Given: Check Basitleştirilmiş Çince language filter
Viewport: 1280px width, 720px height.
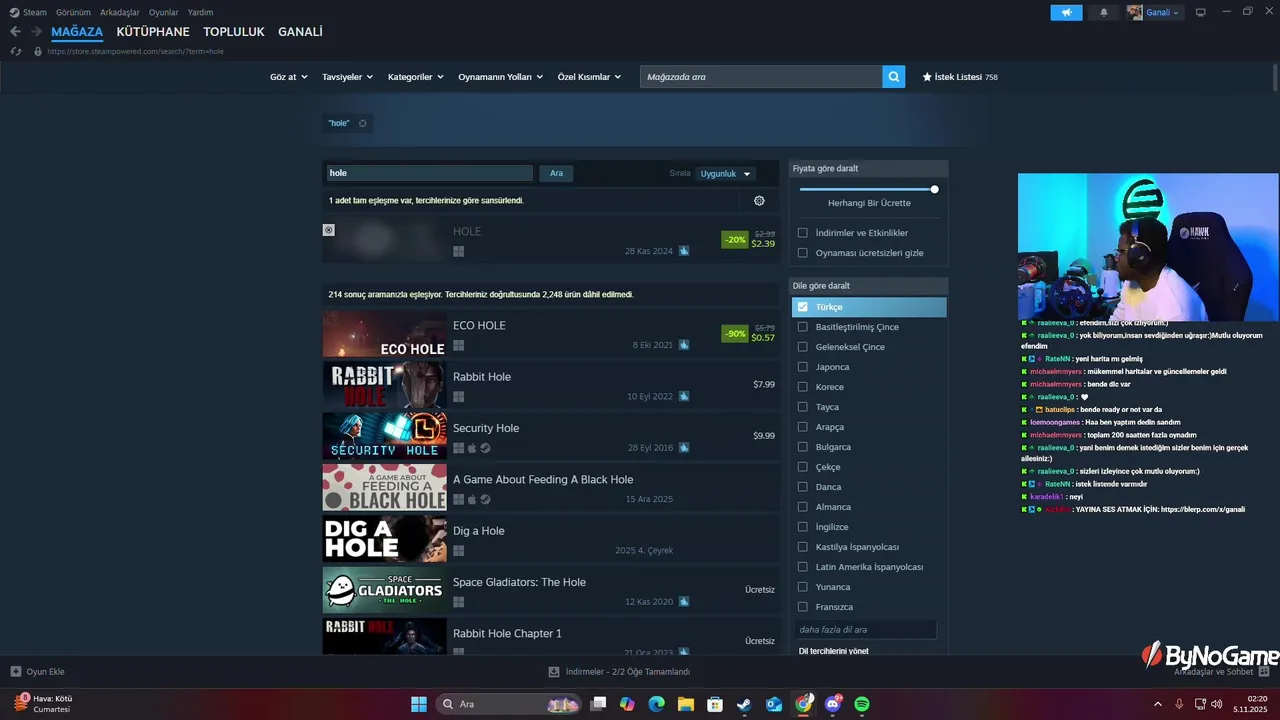Looking at the screenshot, I should point(802,327).
